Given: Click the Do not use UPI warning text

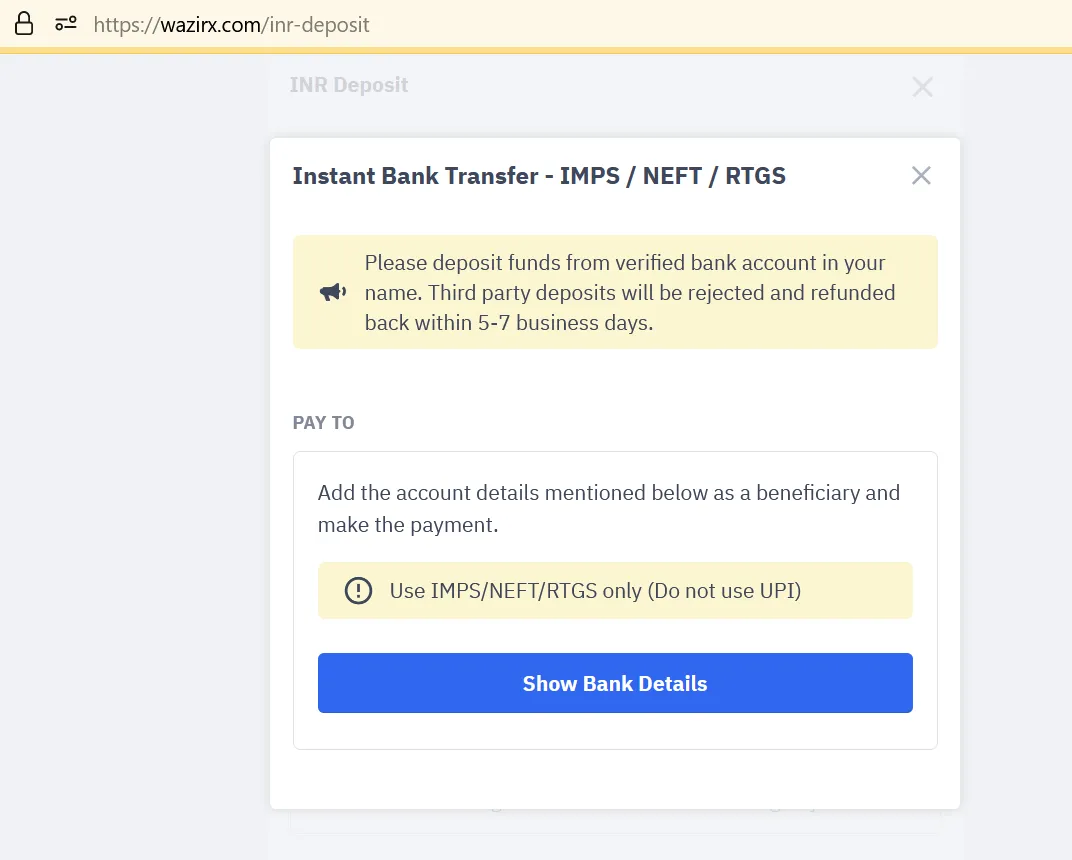Looking at the screenshot, I should 595,591.
